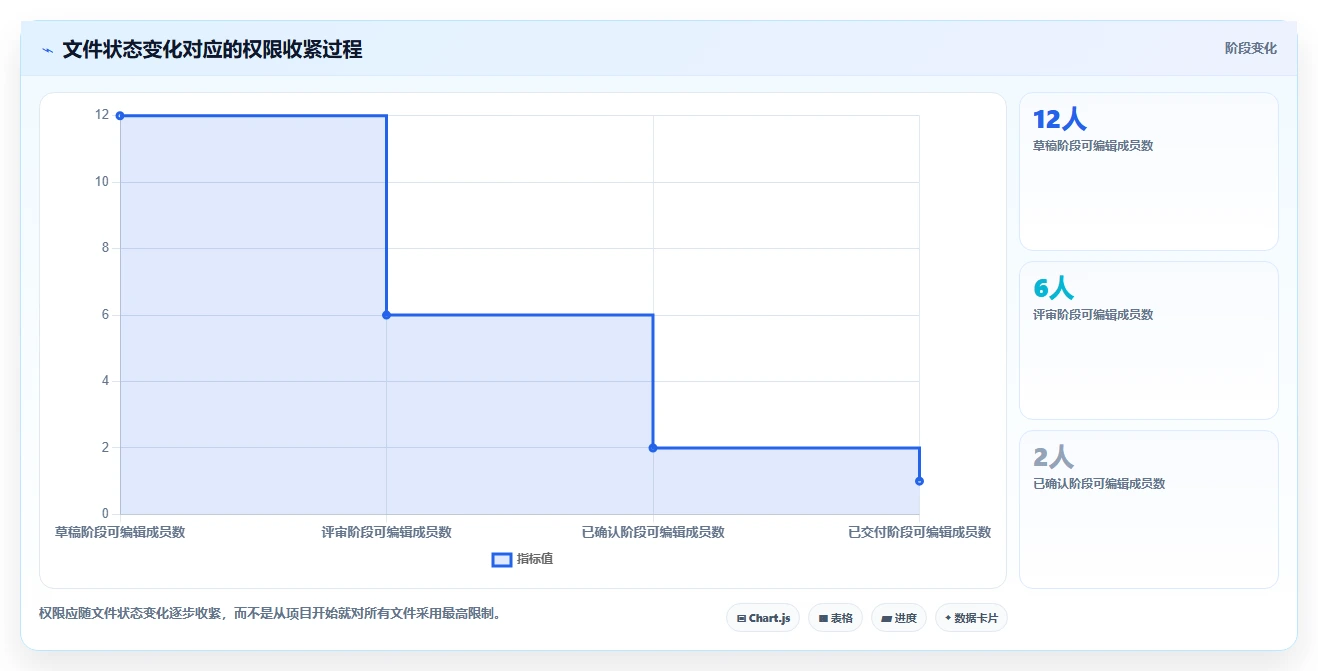1318x671 pixels.
Task: Click the data point at value 12
Action: tap(120, 116)
